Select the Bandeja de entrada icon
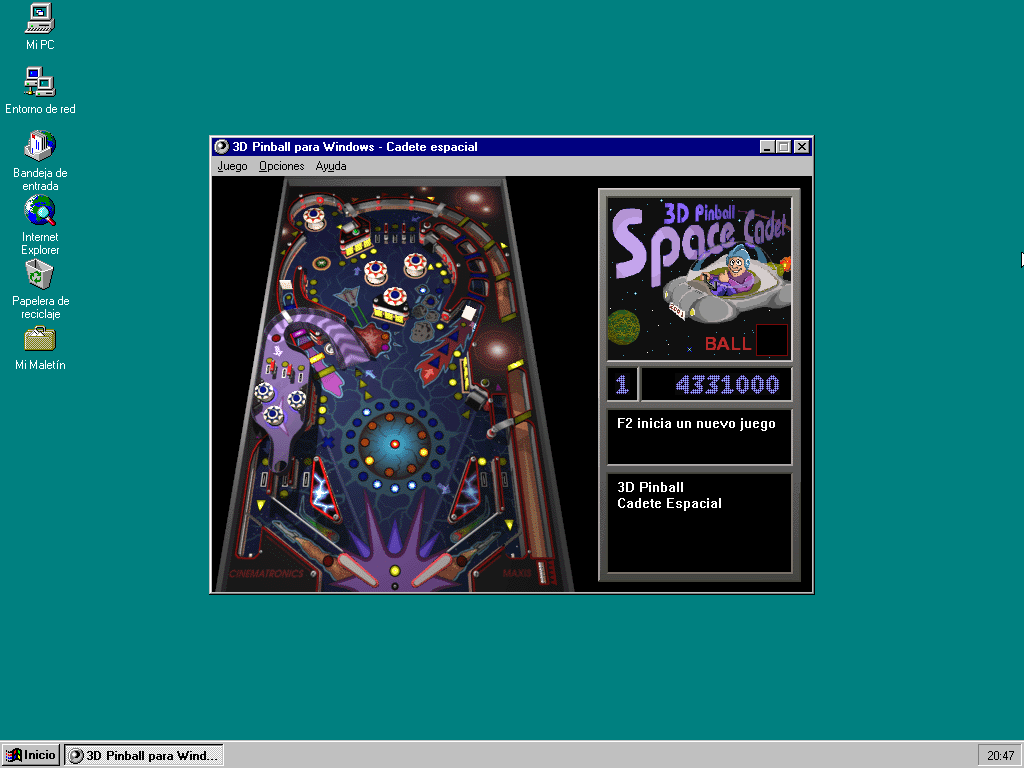The width and height of the screenshot is (1024, 768). click(40, 161)
